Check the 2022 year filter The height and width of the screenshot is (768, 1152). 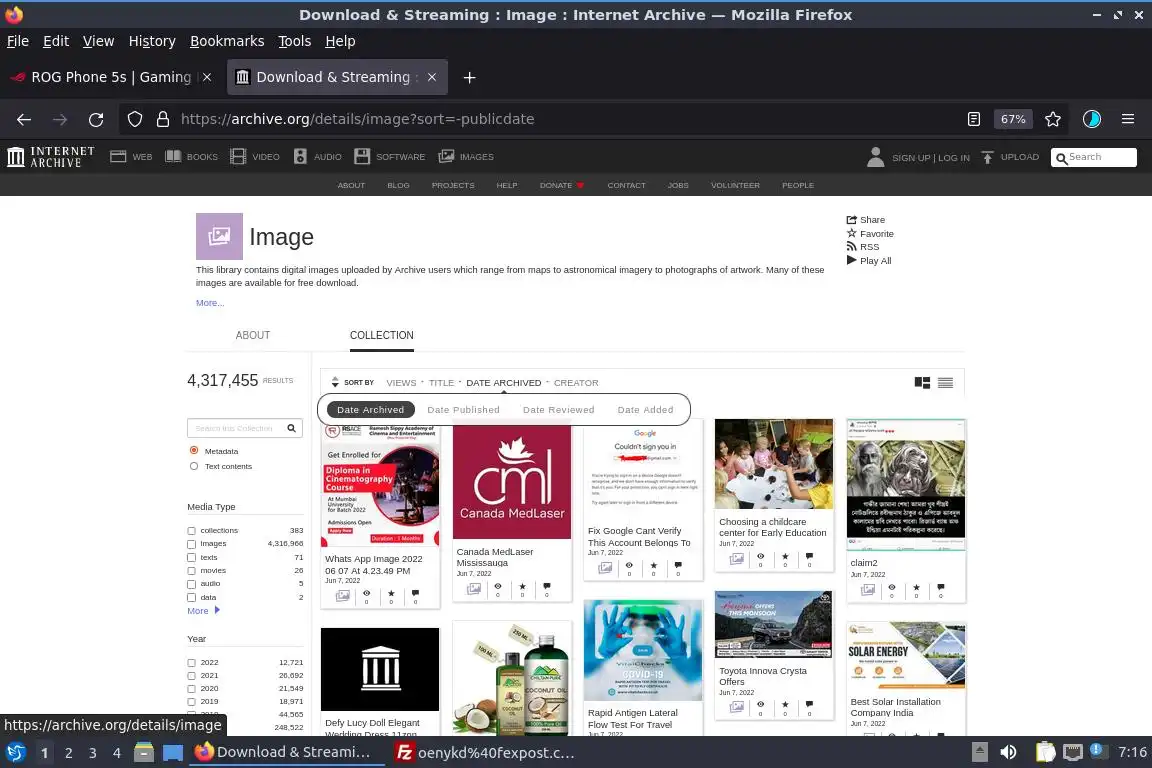click(x=192, y=663)
